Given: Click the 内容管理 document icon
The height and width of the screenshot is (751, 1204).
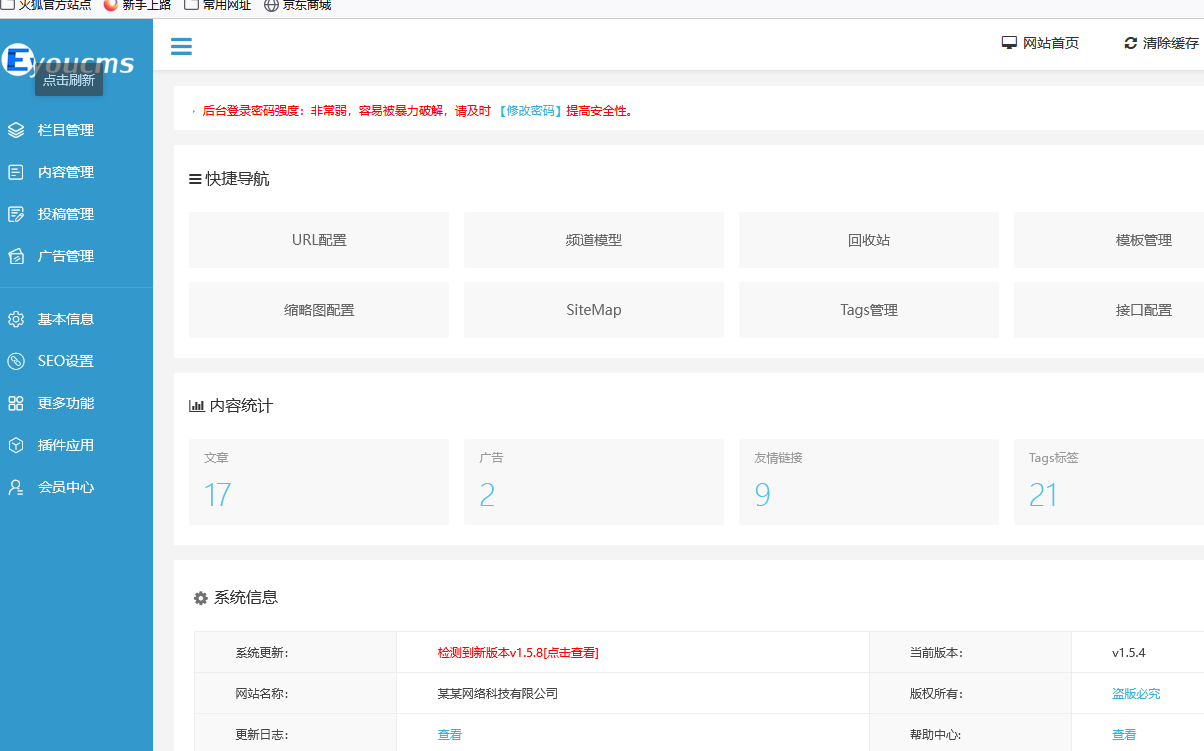Looking at the screenshot, I should pyautogui.click(x=16, y=172).
